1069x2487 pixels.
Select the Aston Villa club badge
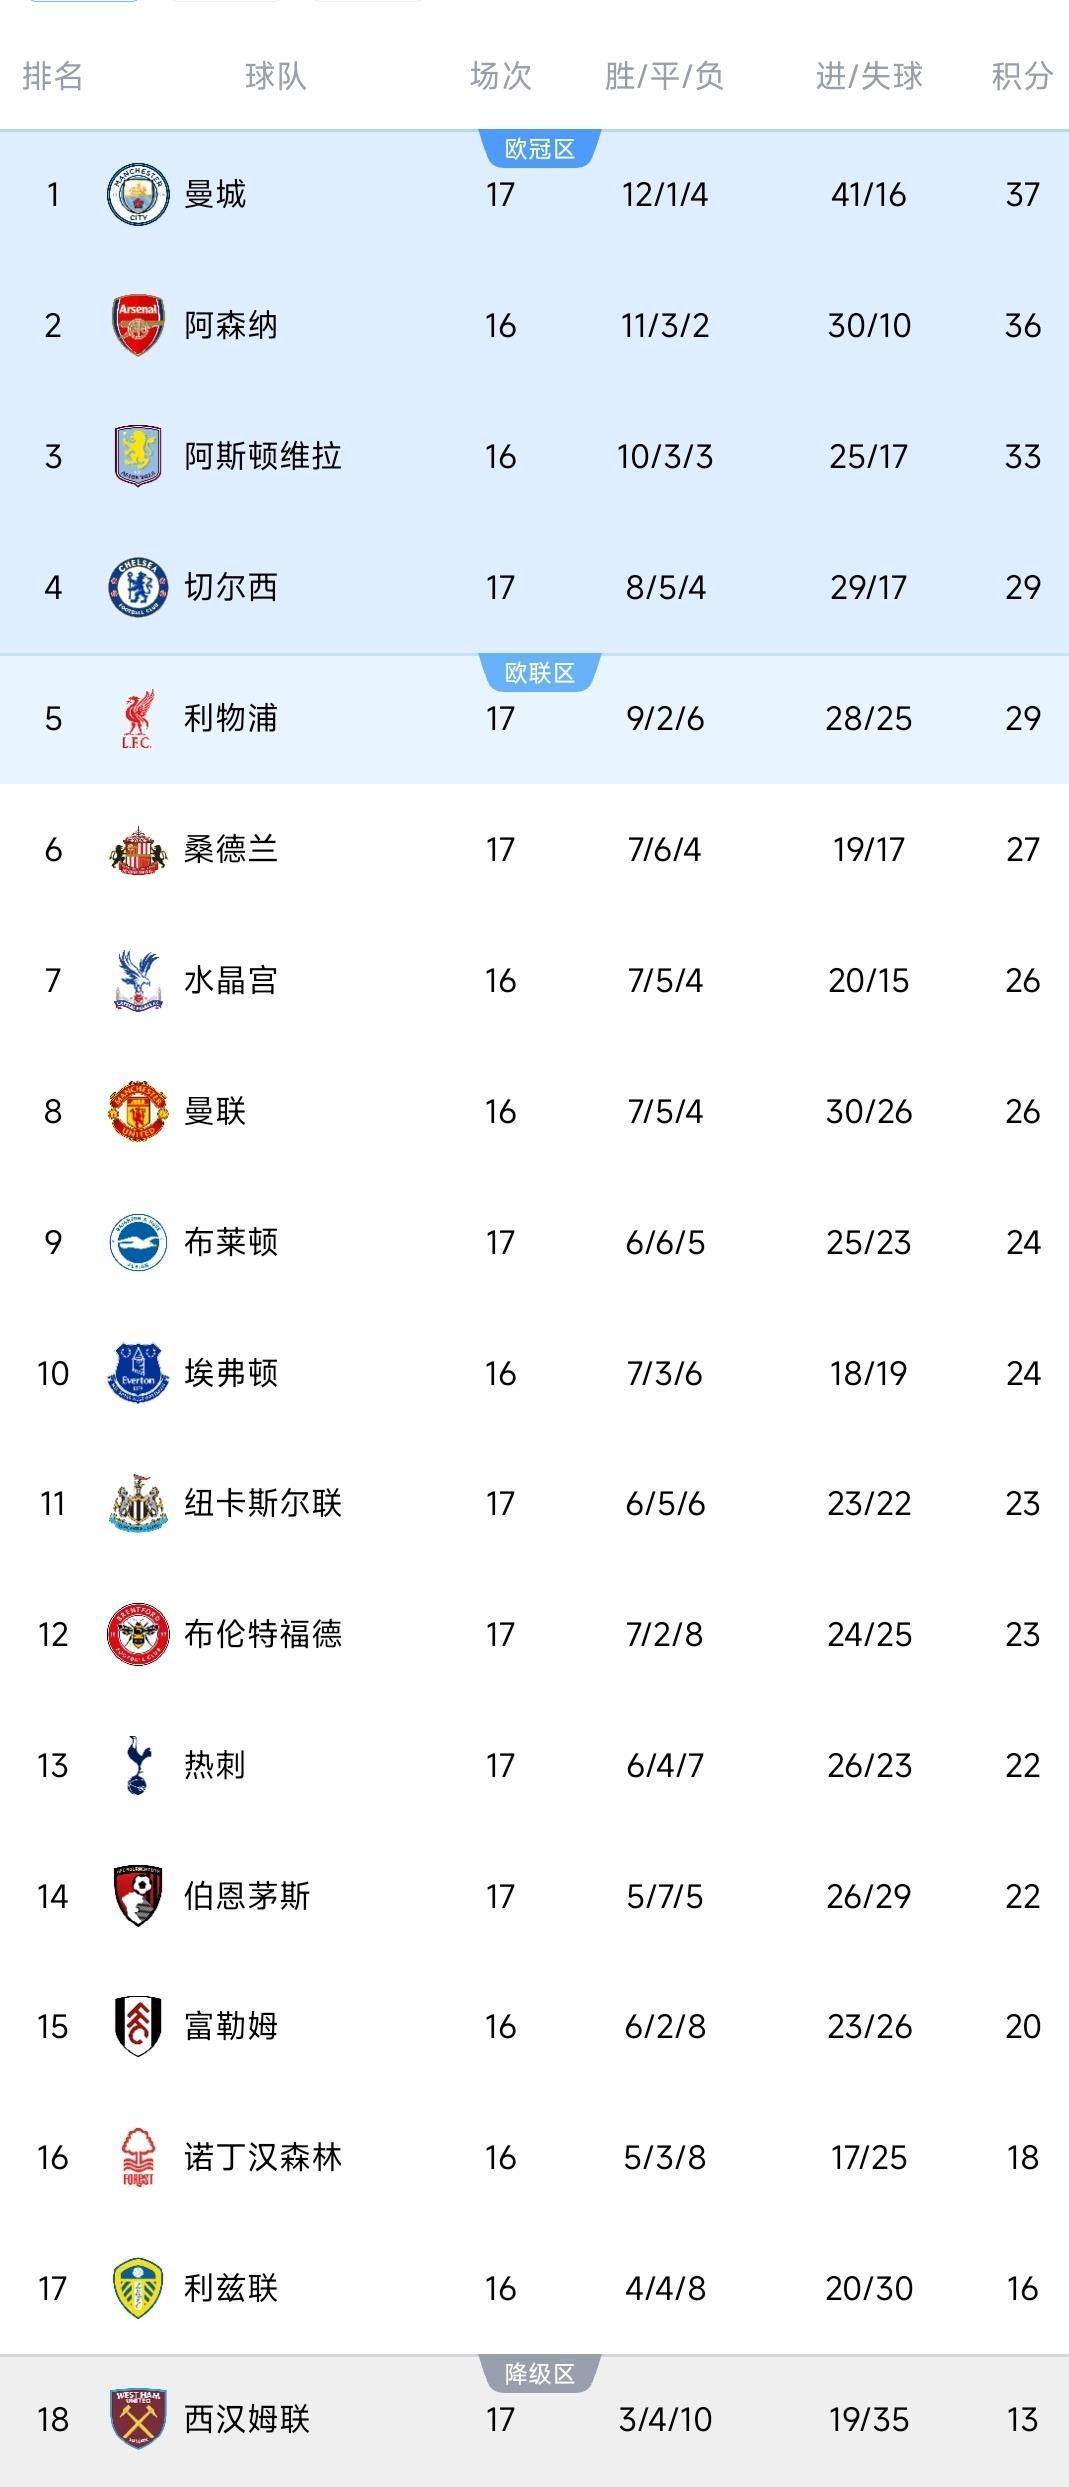click(139, 456)
